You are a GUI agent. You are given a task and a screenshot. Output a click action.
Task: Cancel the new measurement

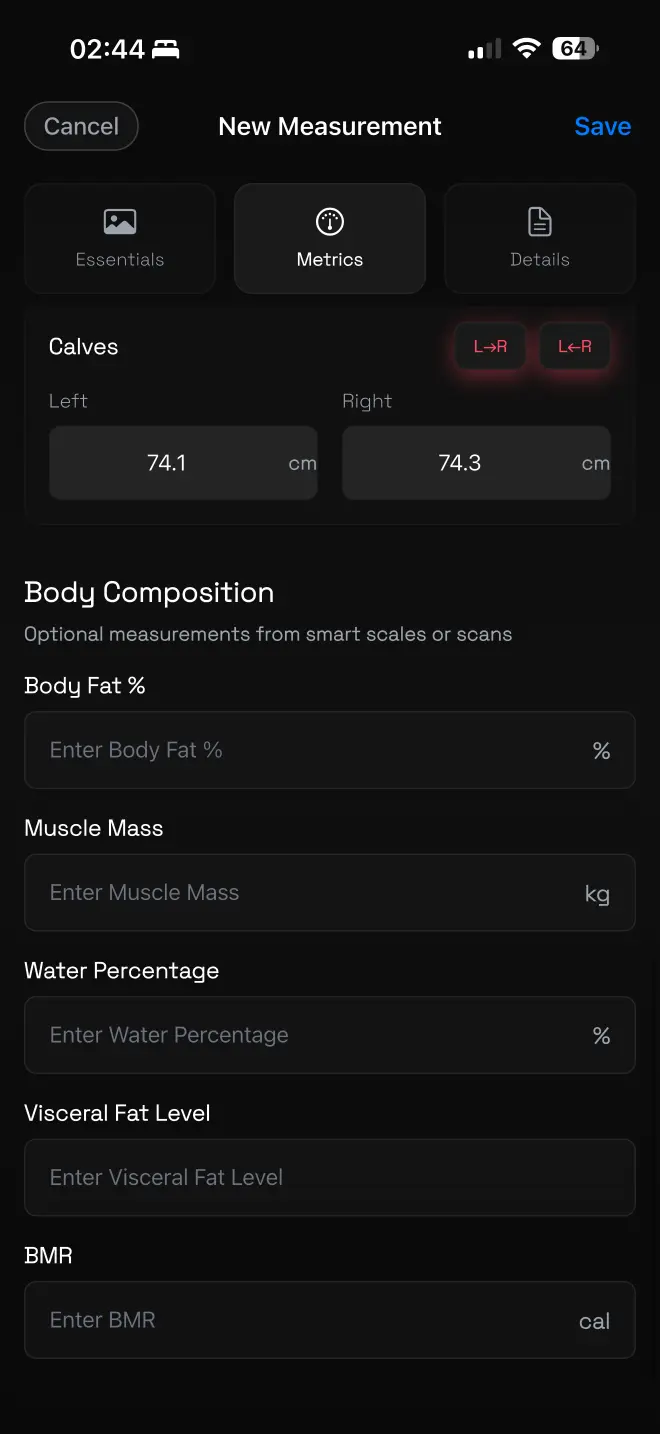click(x=81, y=126)
